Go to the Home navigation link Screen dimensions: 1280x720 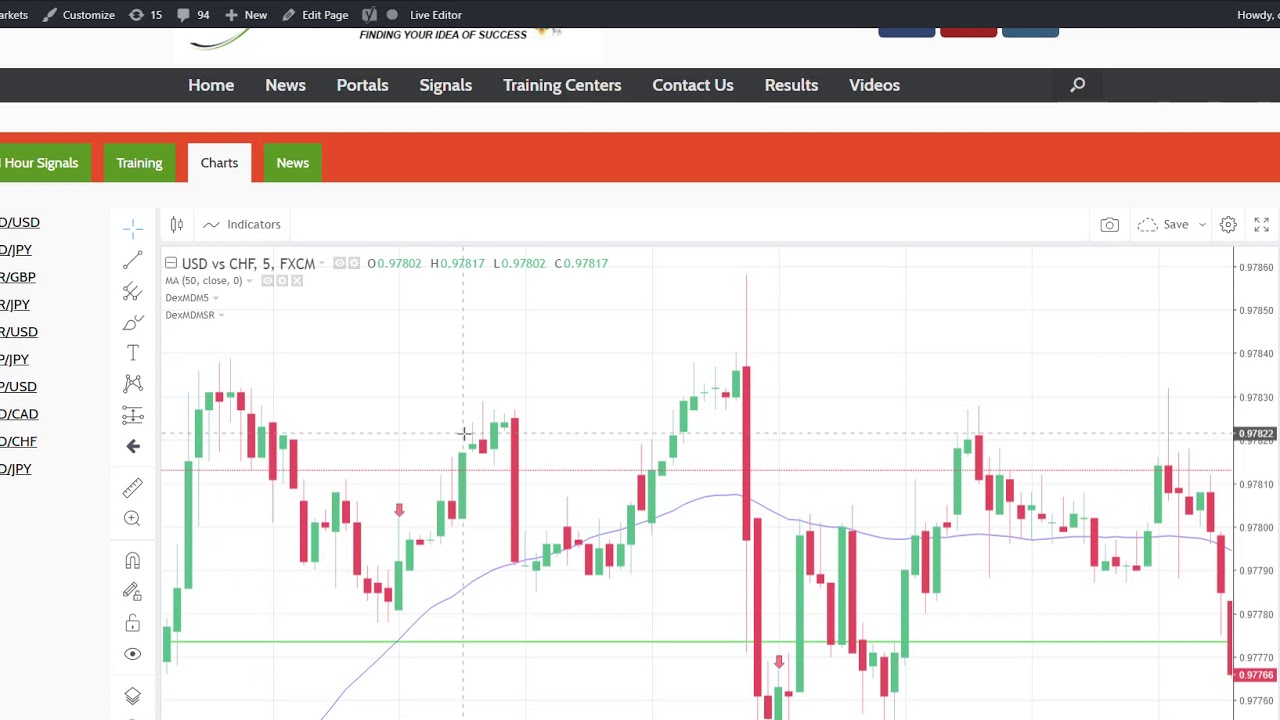tap(211, 85)
